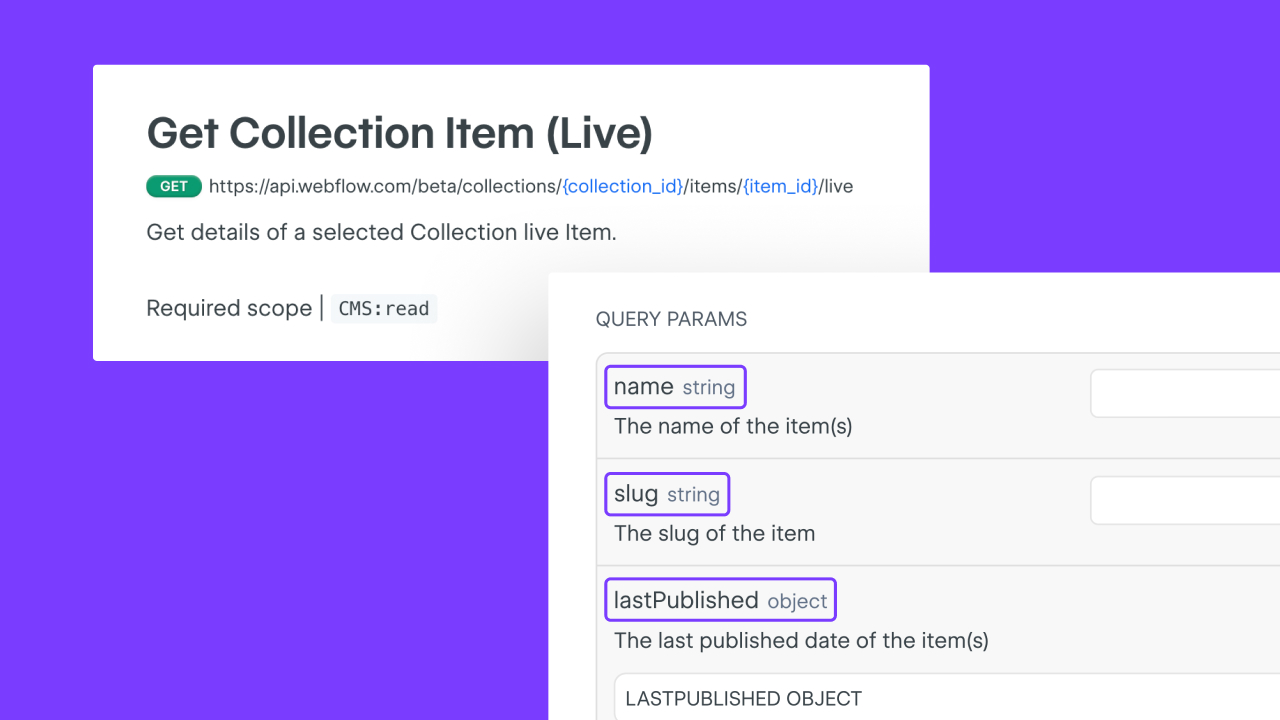1280x720 pixels.
Task: Click the 'object' type tag beside lastPublished
Action: [797, 601]
